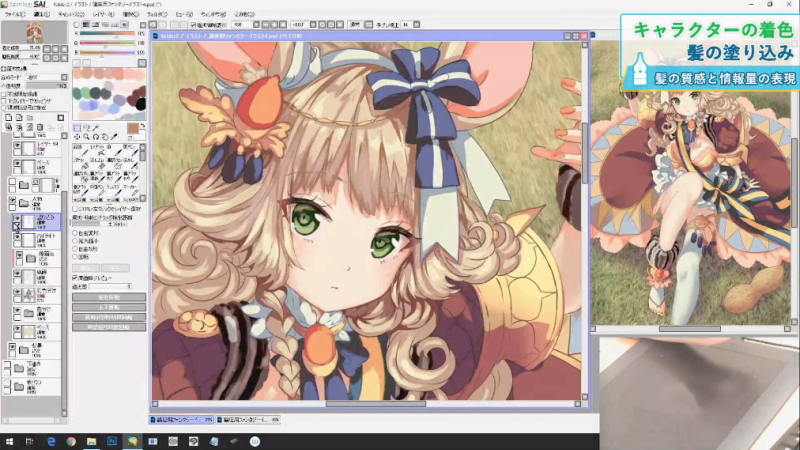Merge layer down icon in layer panel
The height and width of the screenshot is (450, 800).
point(19,127)
